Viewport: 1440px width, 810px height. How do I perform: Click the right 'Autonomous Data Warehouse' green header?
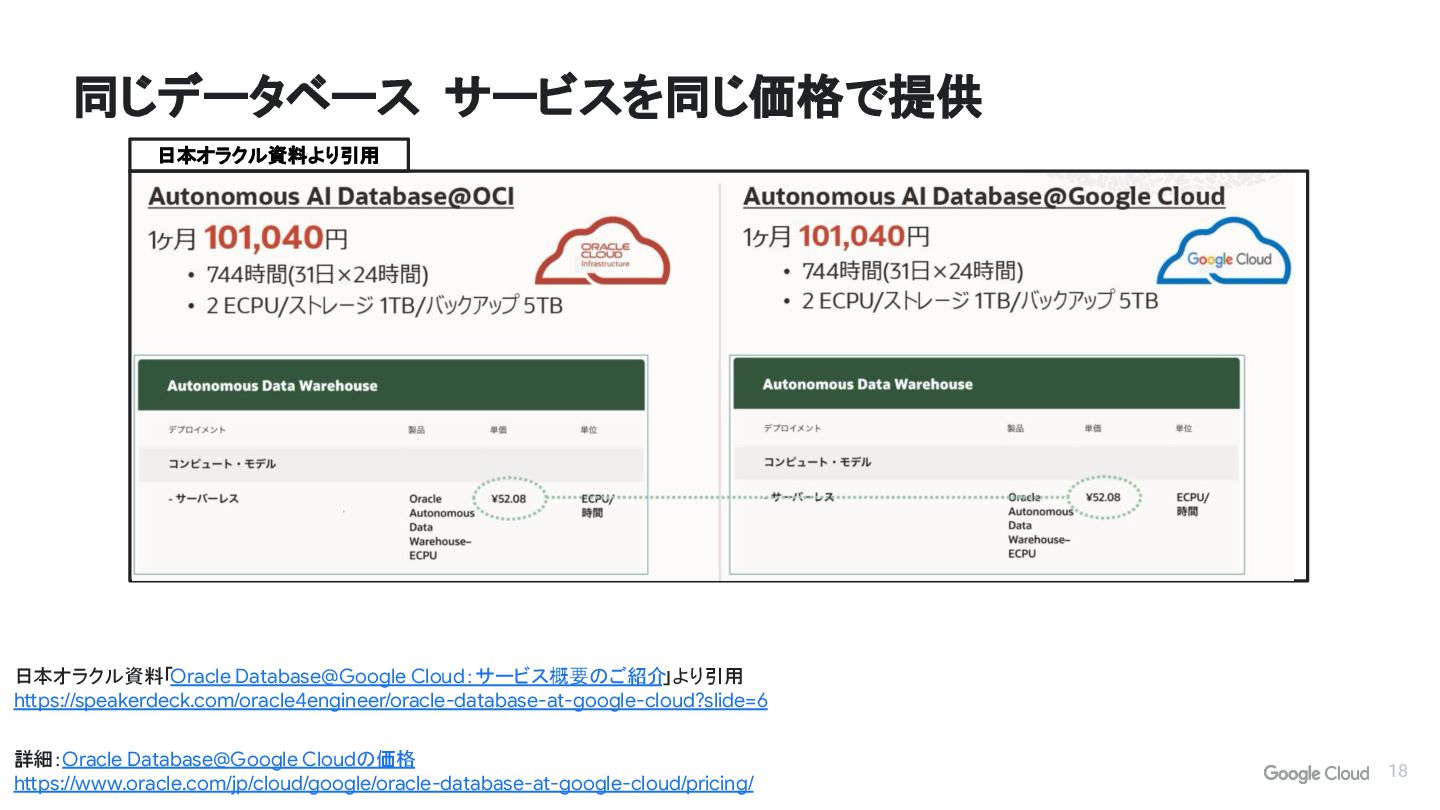click(x=986, y=384)
